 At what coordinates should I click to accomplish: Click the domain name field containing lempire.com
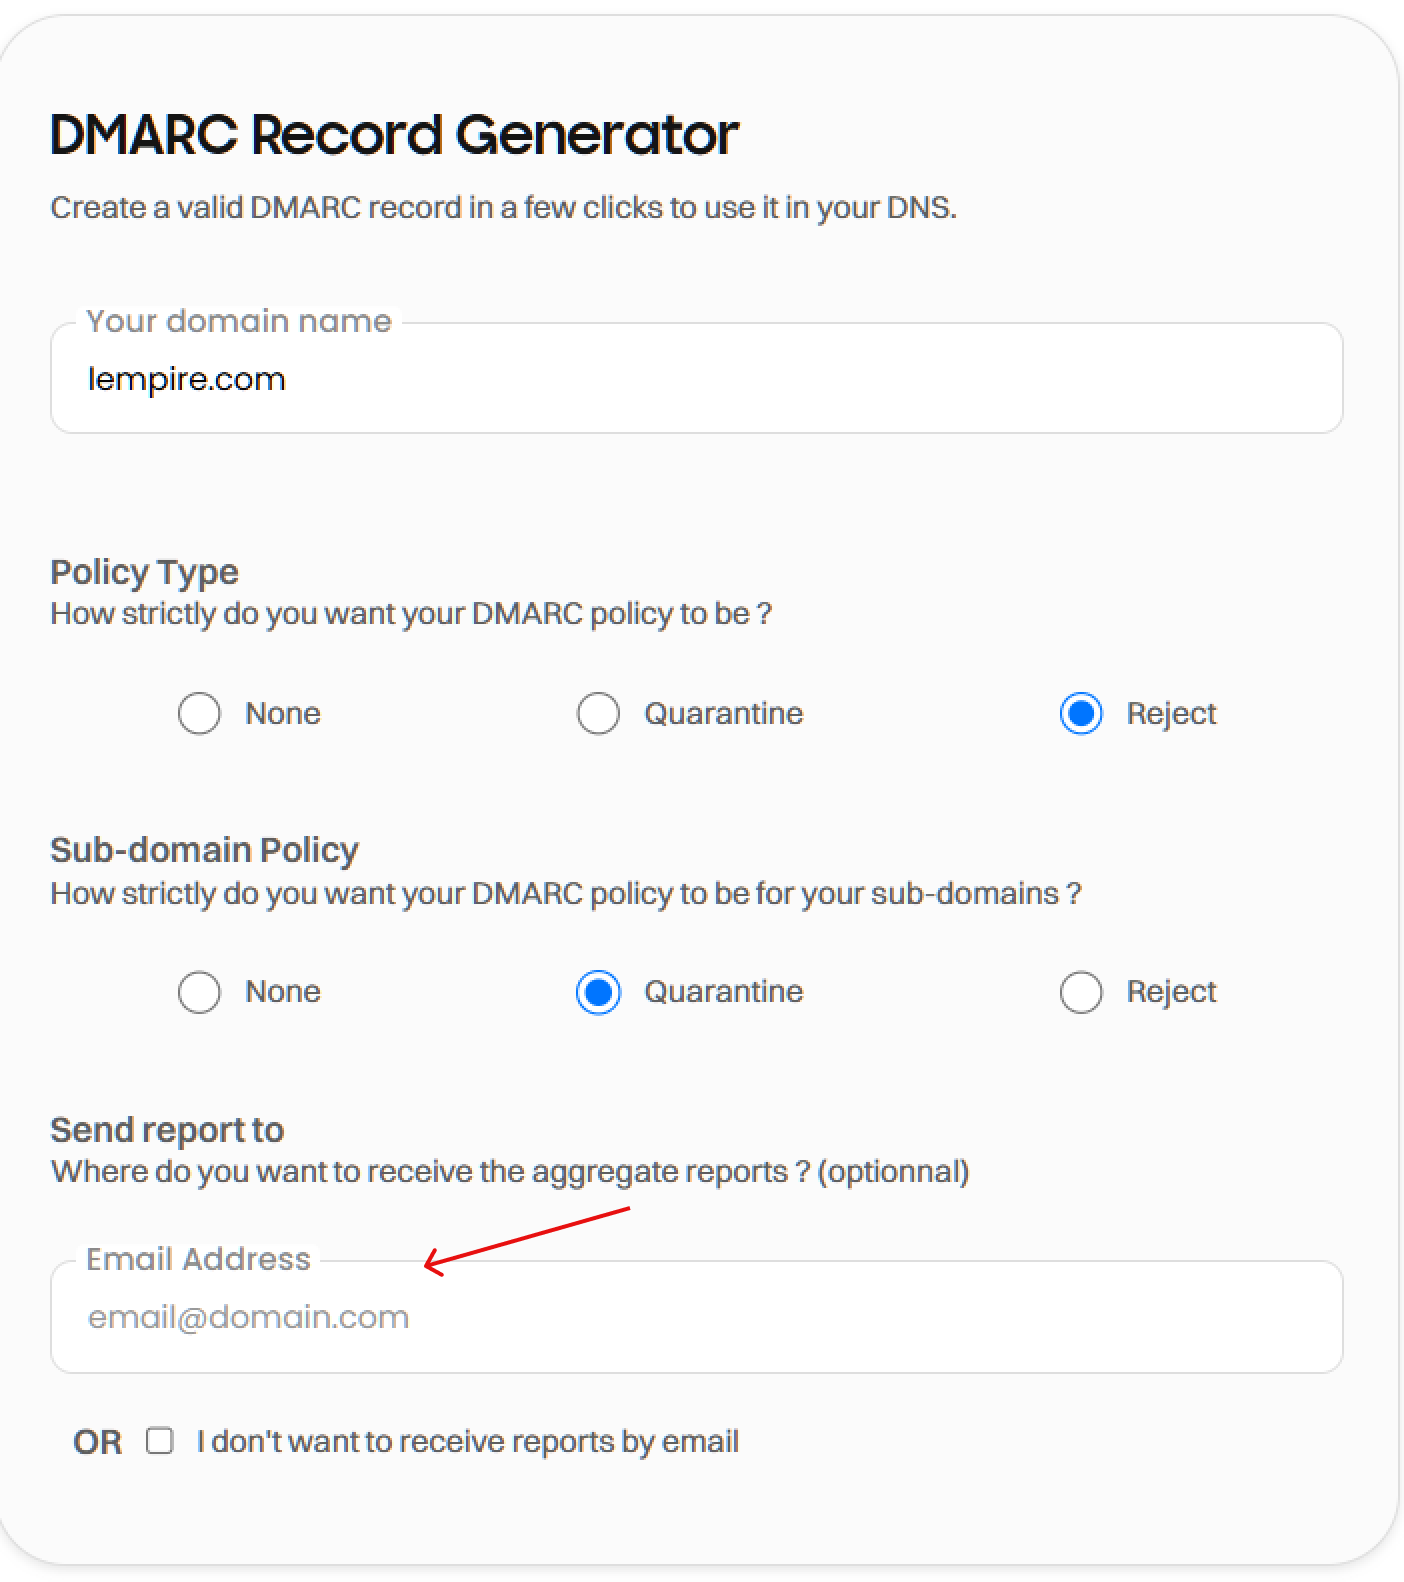(x=696, y=379)
